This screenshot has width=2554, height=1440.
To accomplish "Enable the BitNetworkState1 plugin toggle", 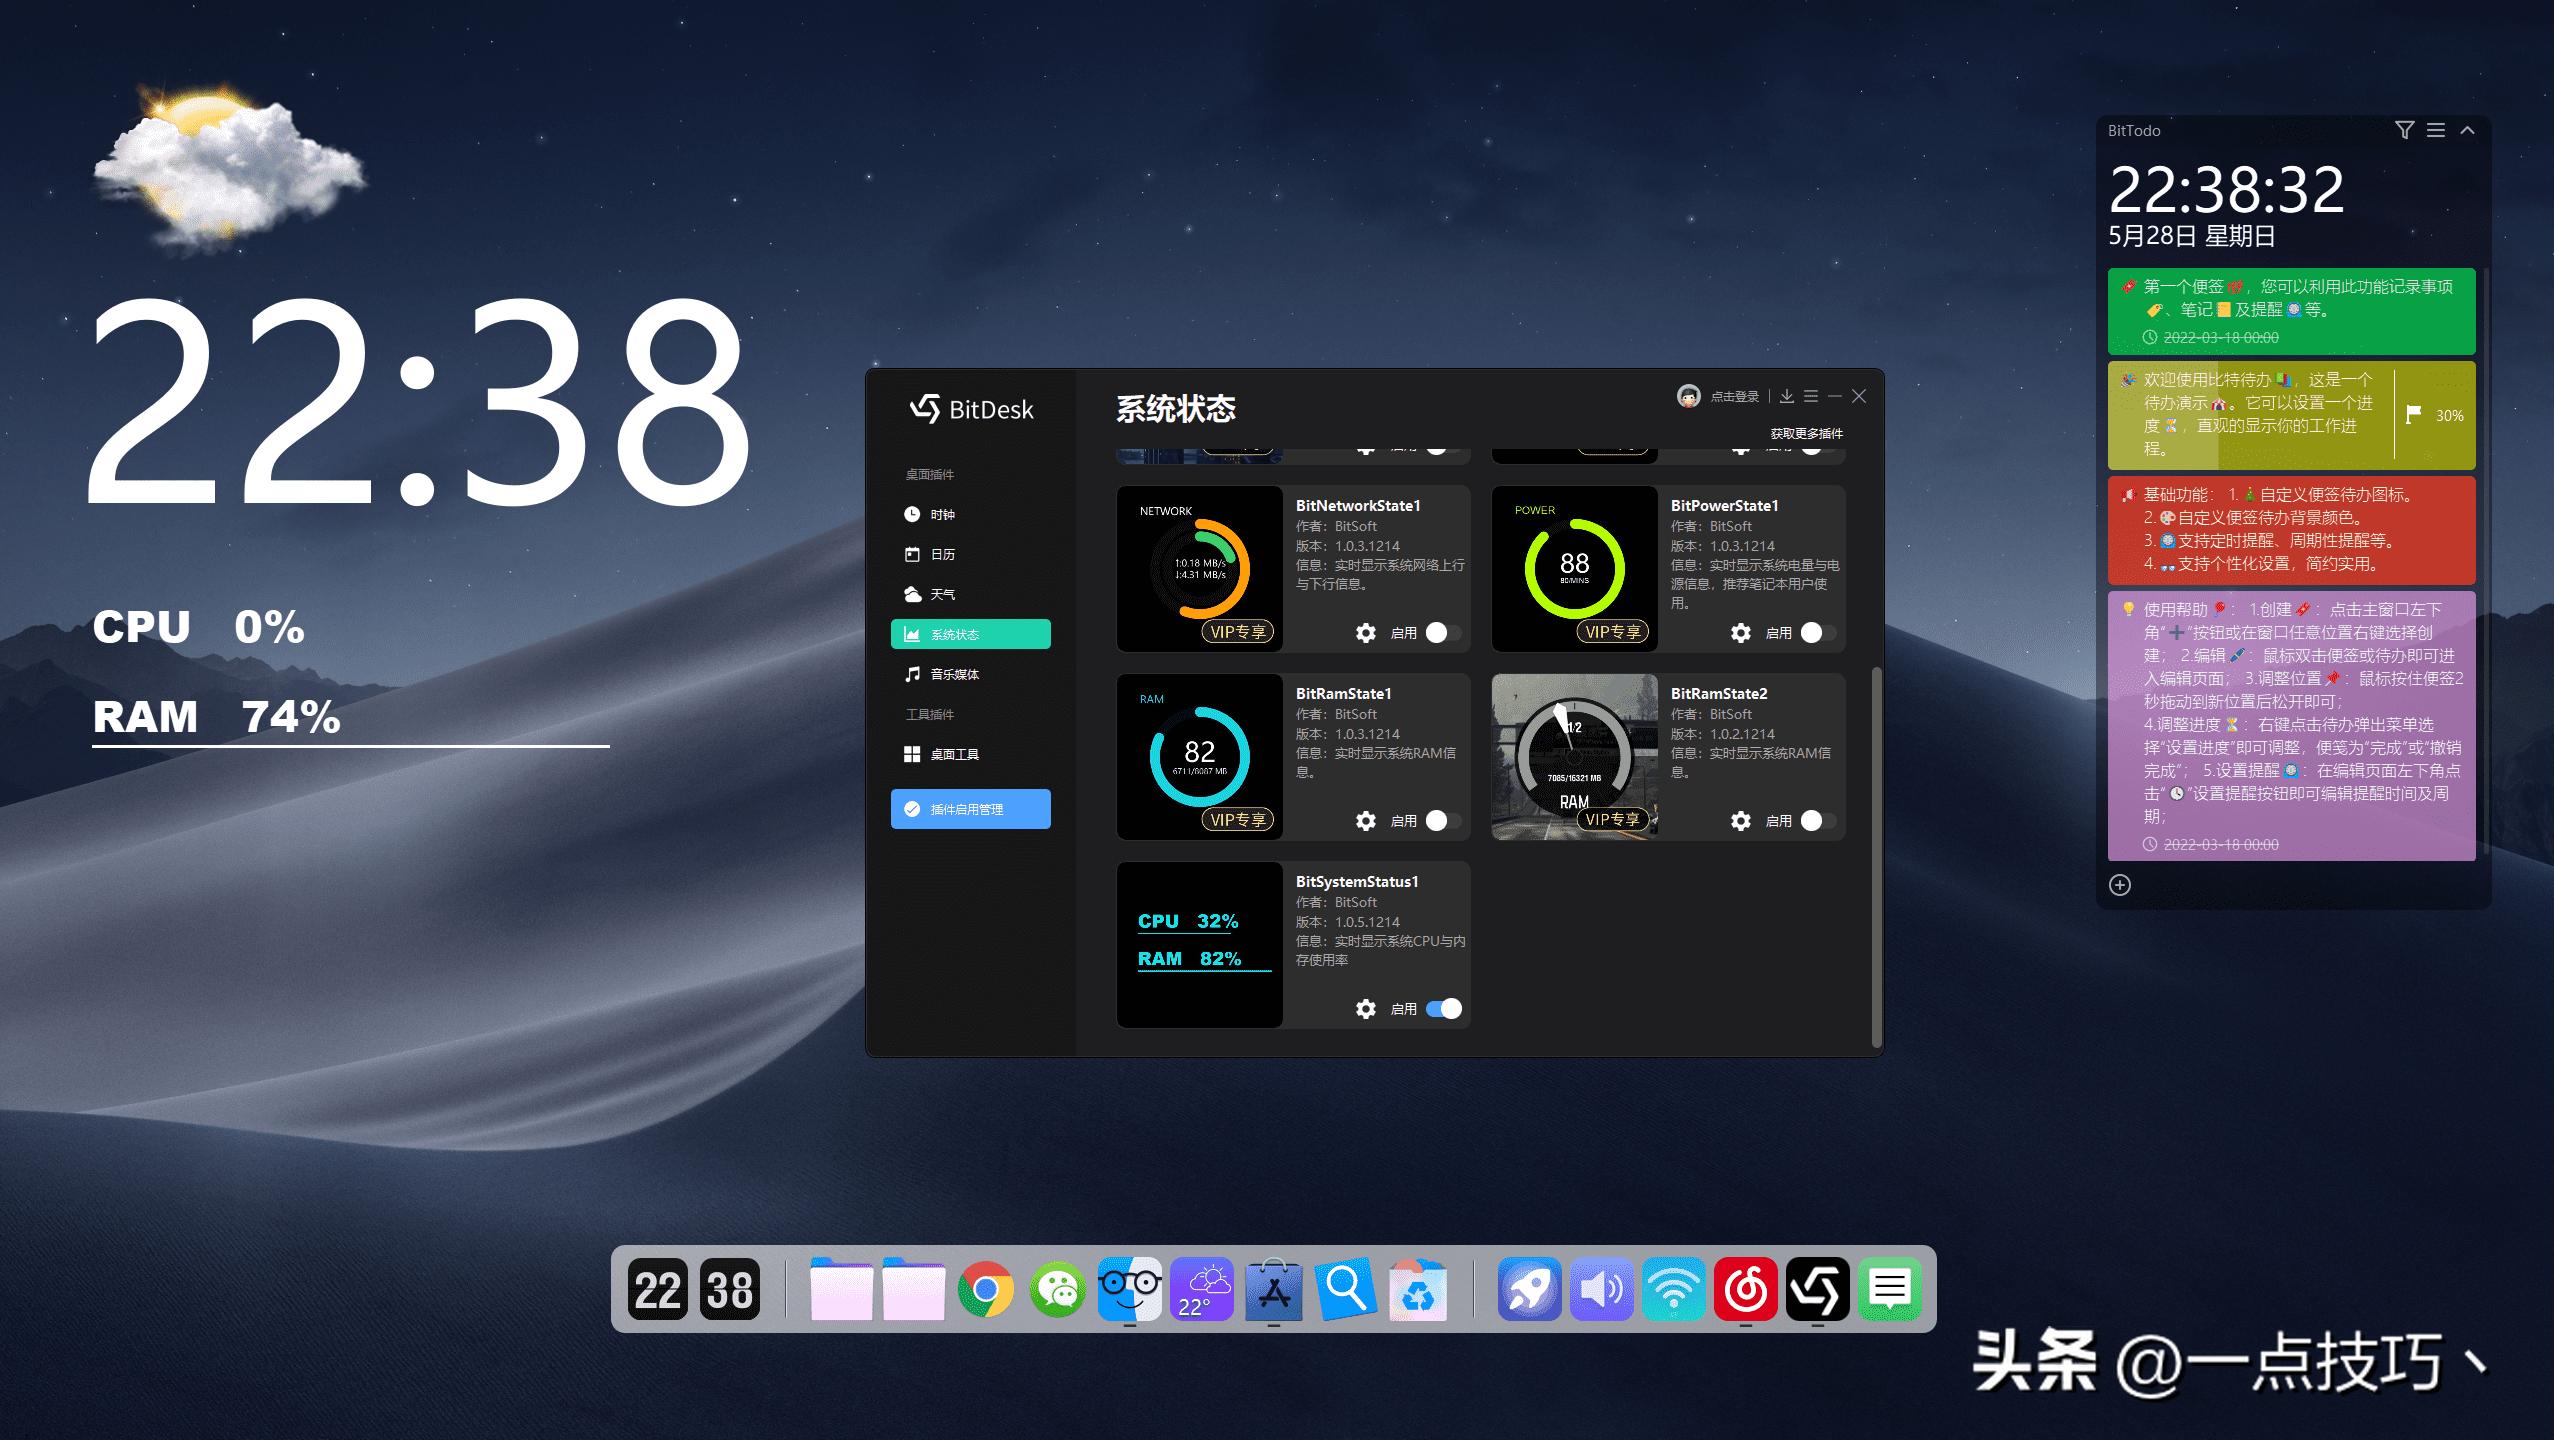I will [x=1442, y=633].
